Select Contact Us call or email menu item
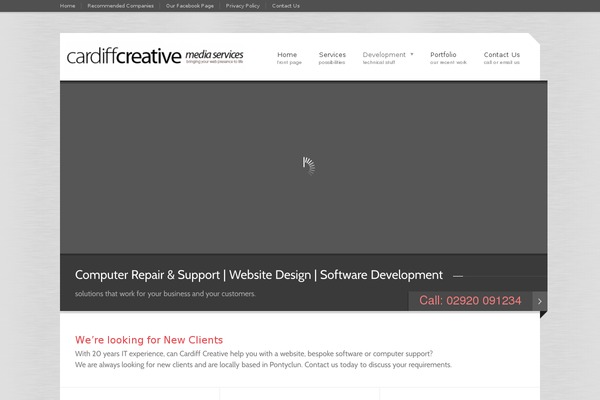600x400 pixels. 502,58
